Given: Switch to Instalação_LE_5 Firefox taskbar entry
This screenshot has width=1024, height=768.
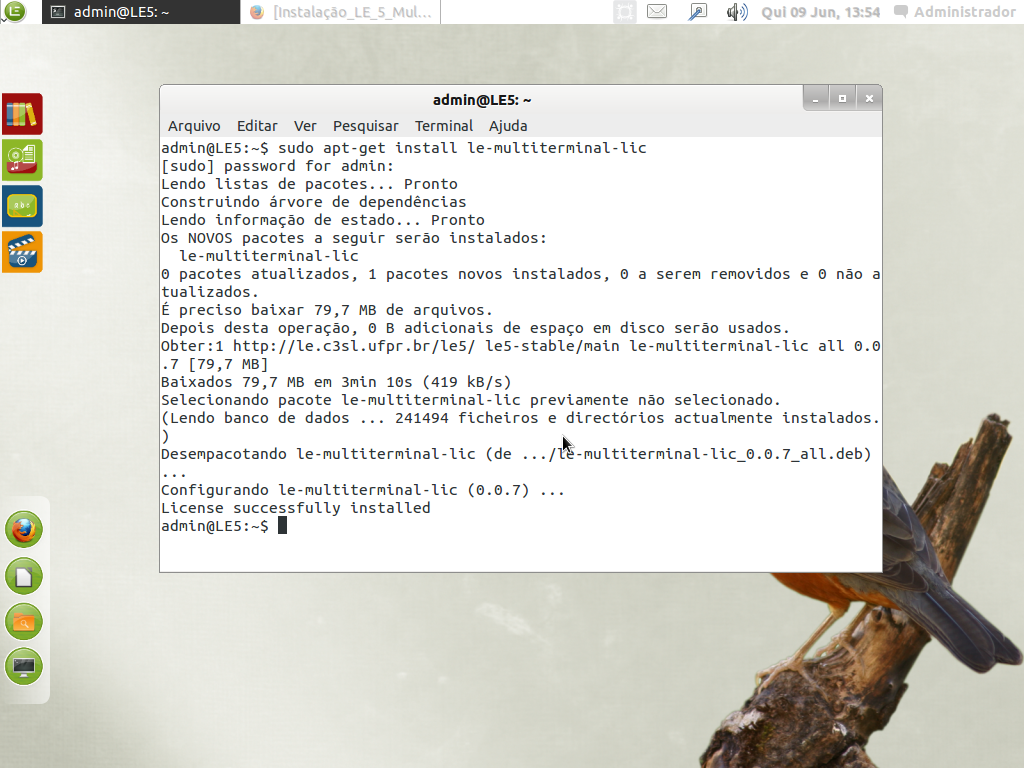Looking at the screenshot, I should point(340,12).
